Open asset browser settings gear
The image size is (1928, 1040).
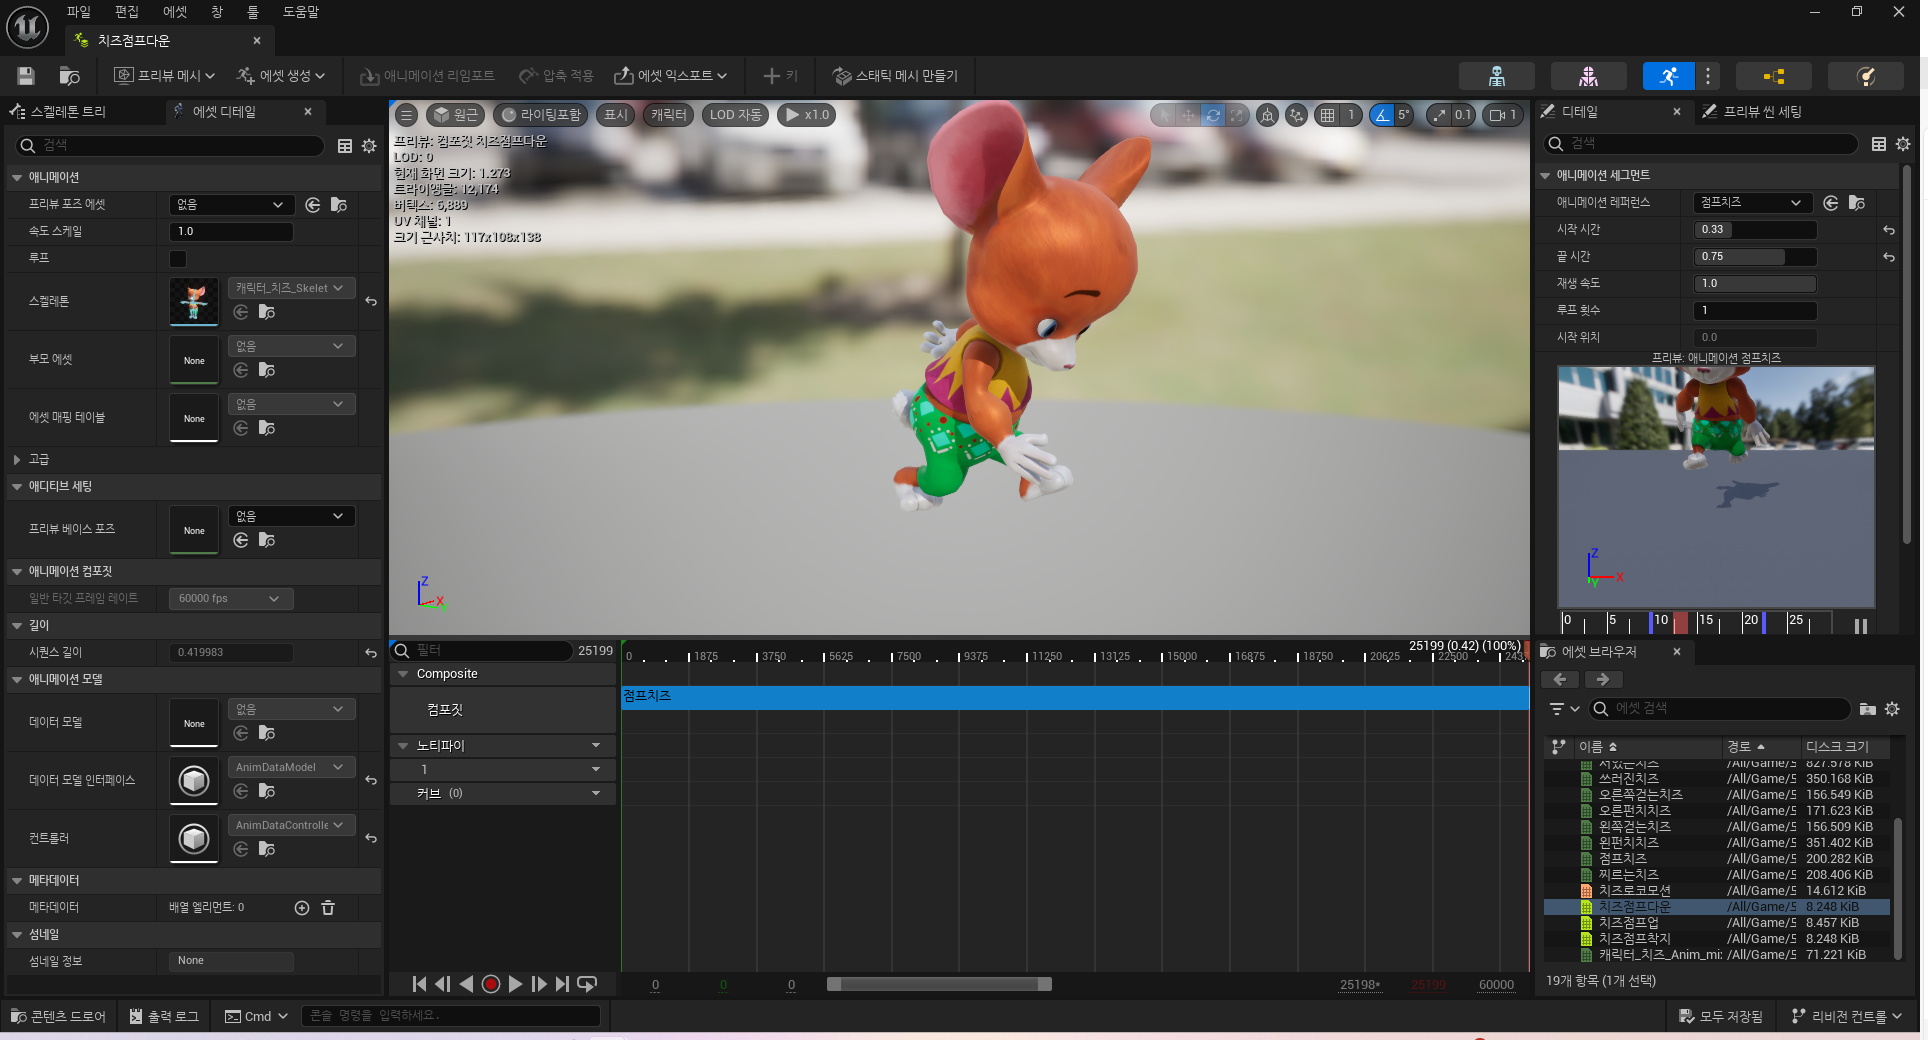tap(1892, 709)
